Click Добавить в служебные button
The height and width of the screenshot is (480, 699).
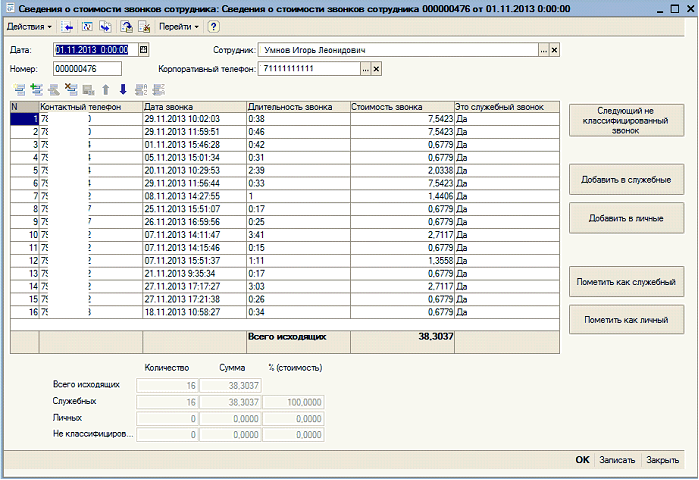tap(626, 180)
